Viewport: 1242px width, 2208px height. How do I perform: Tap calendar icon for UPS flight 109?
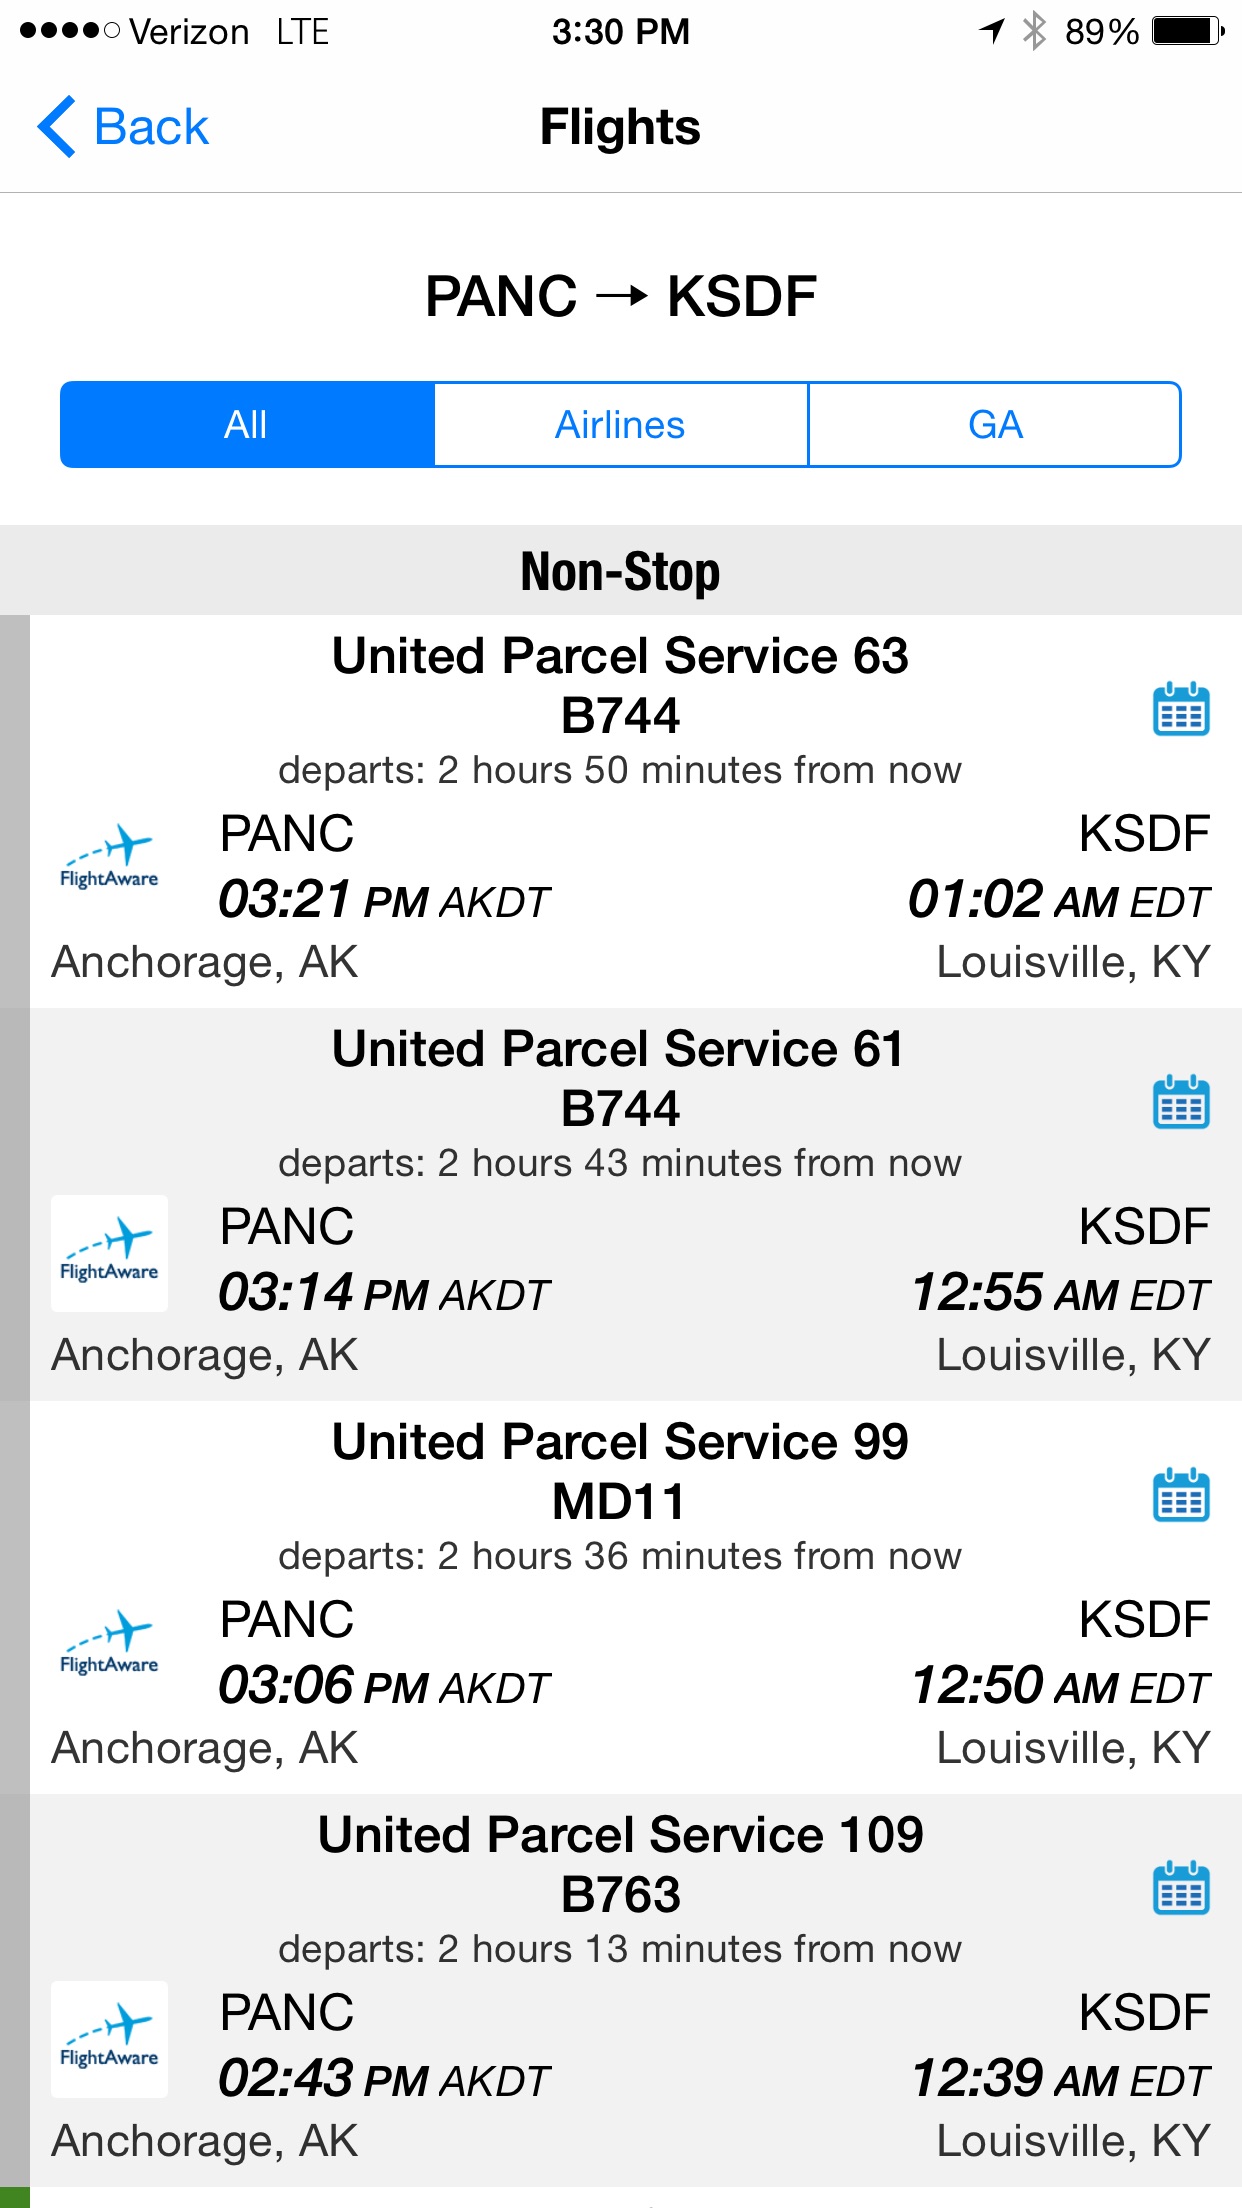coord(1181,1888)
